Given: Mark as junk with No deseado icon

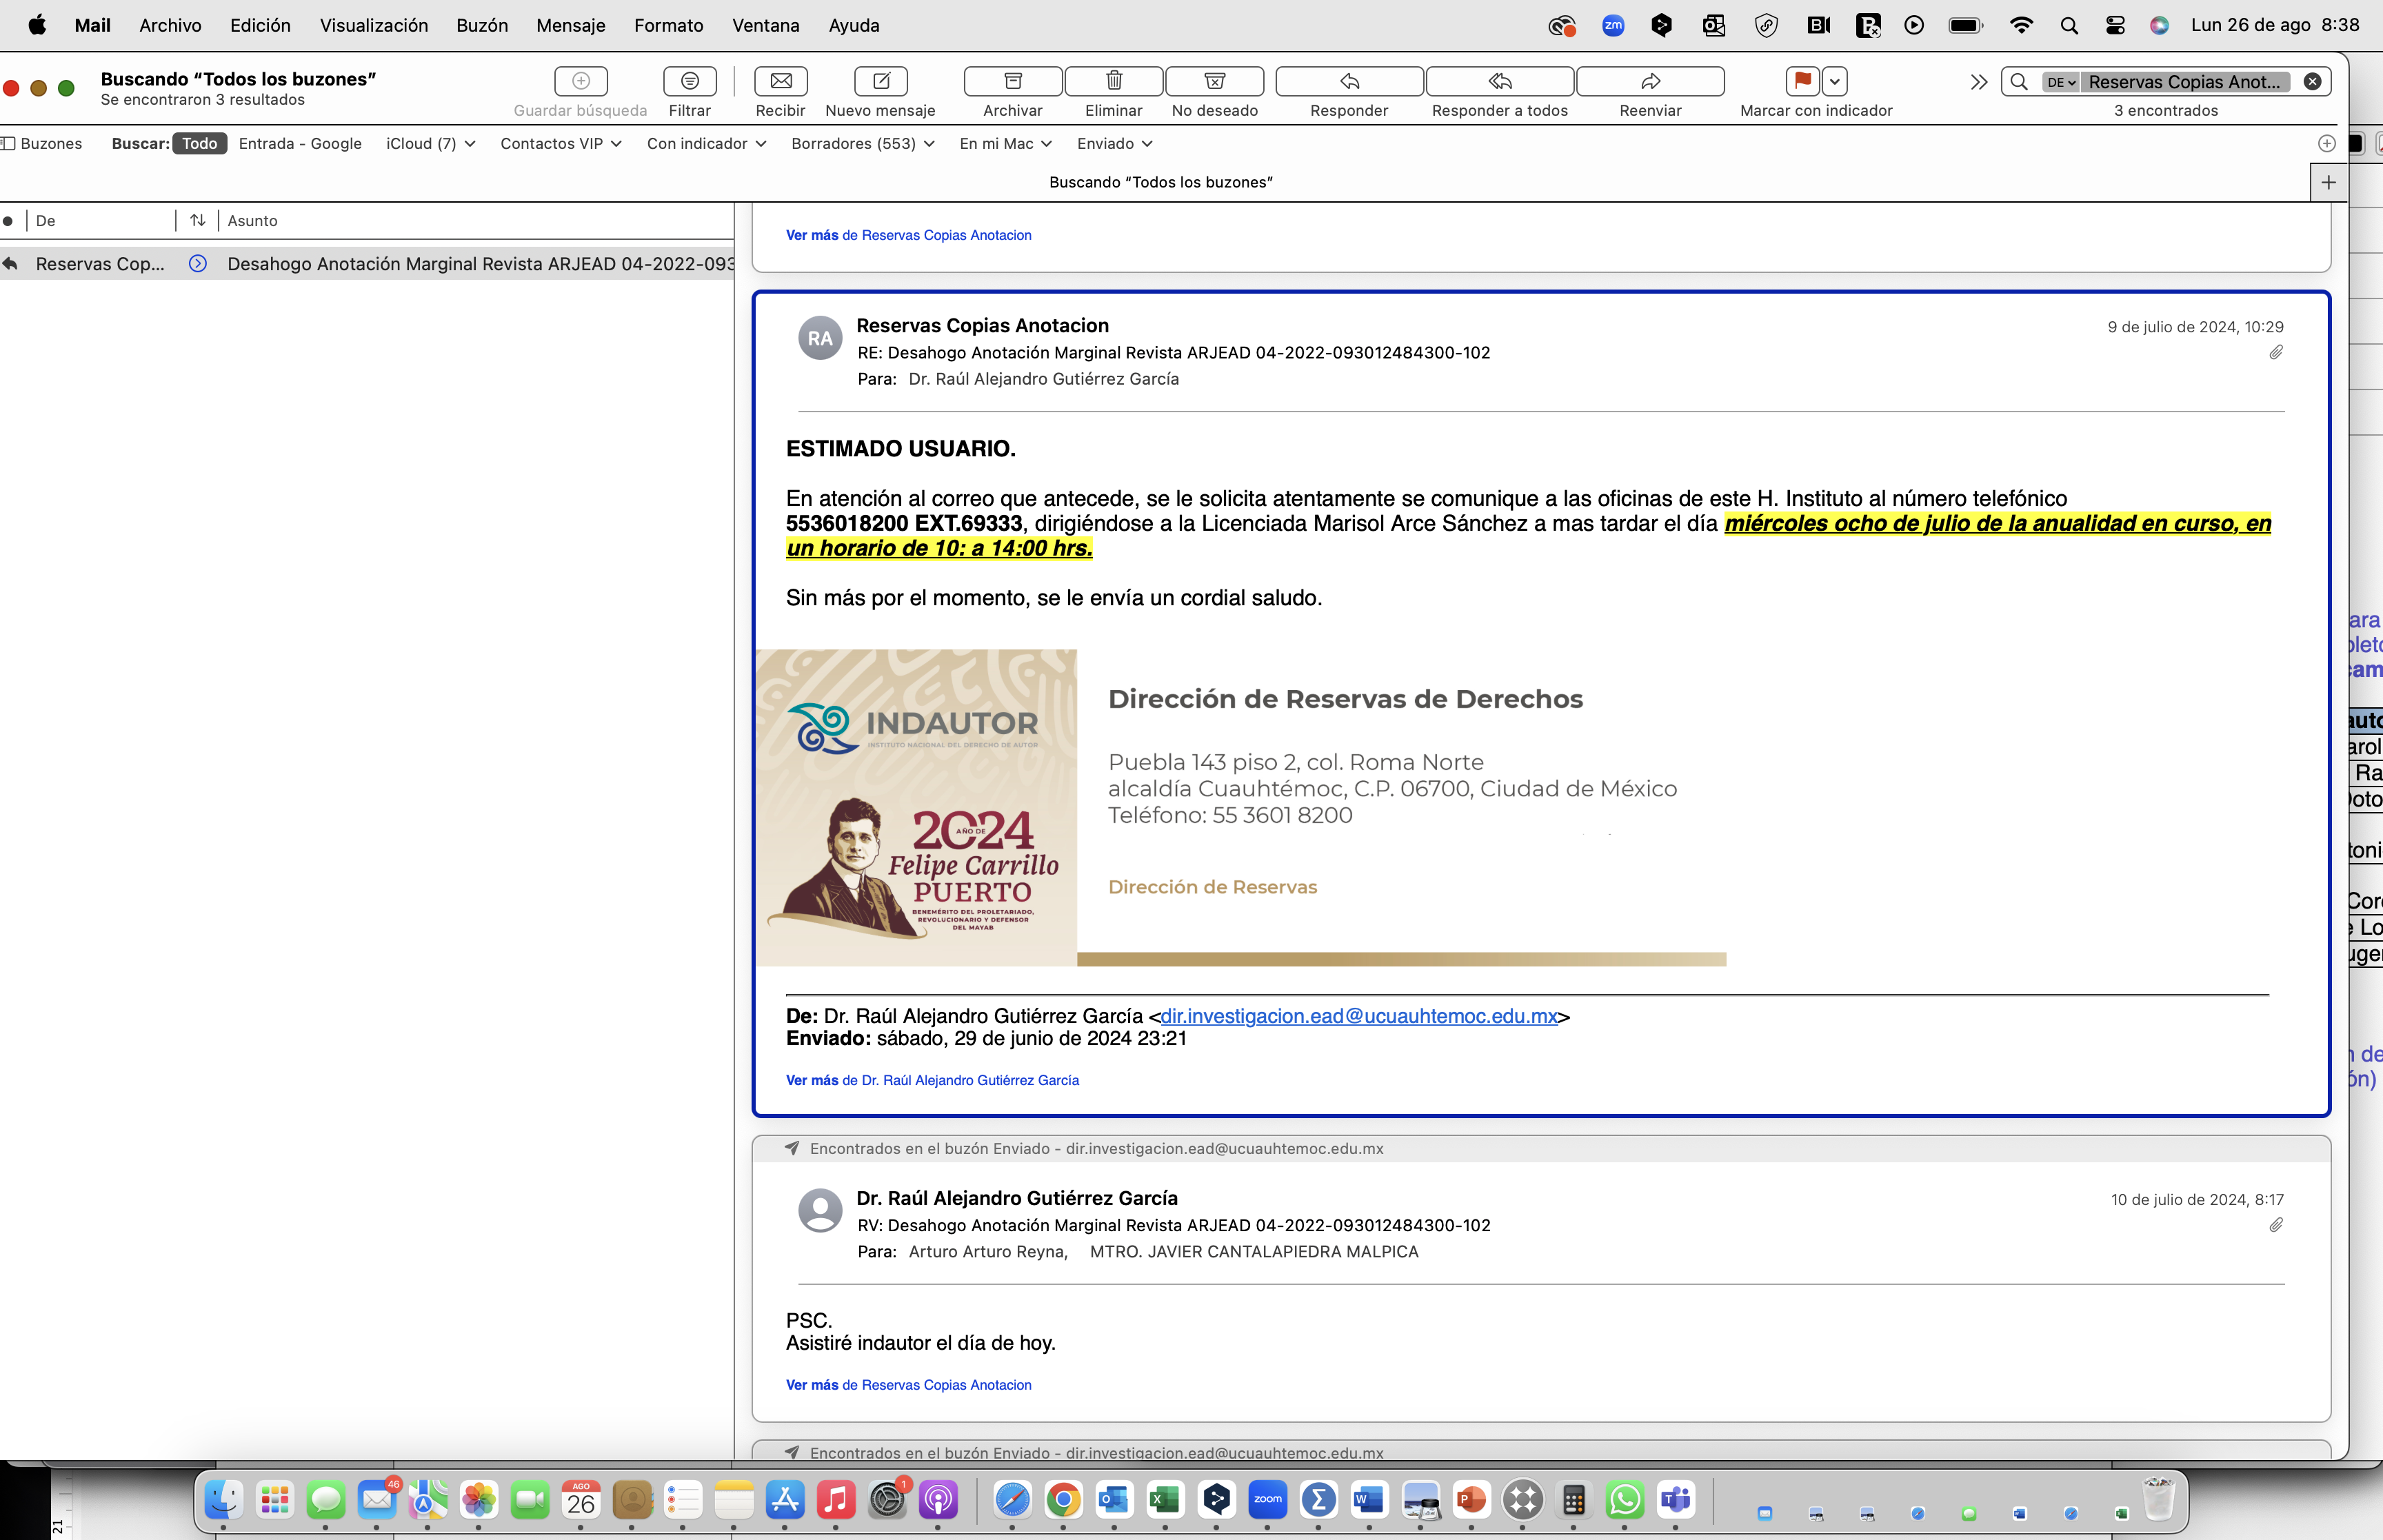Looking at the screenshot, I should tap(1215, 80).
